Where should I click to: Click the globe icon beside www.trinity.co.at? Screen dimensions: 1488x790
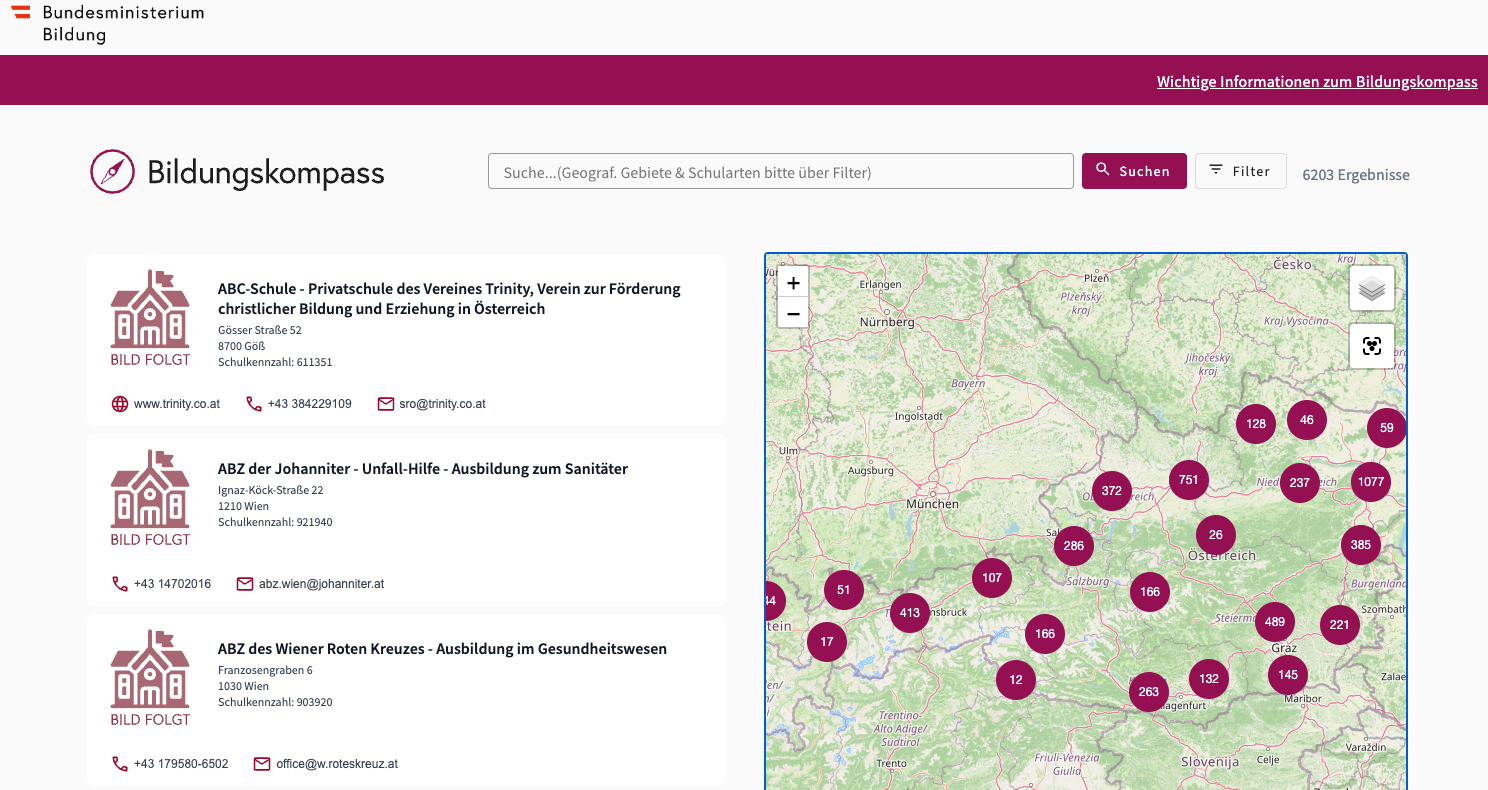(x=120, y=404)
